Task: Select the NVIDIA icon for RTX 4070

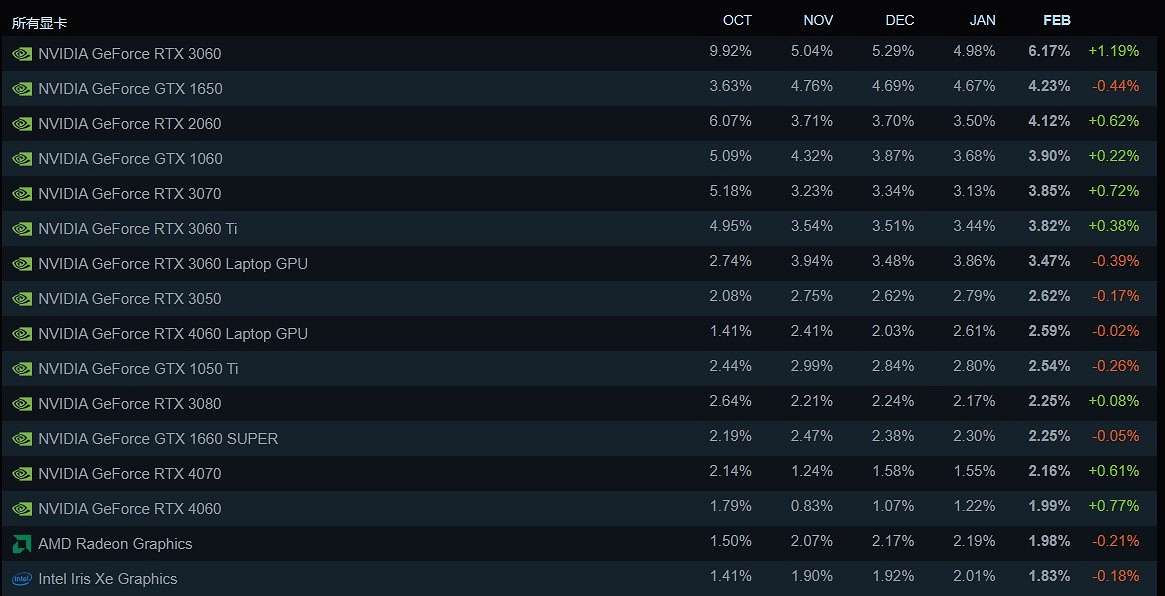Action: point(21,474)
